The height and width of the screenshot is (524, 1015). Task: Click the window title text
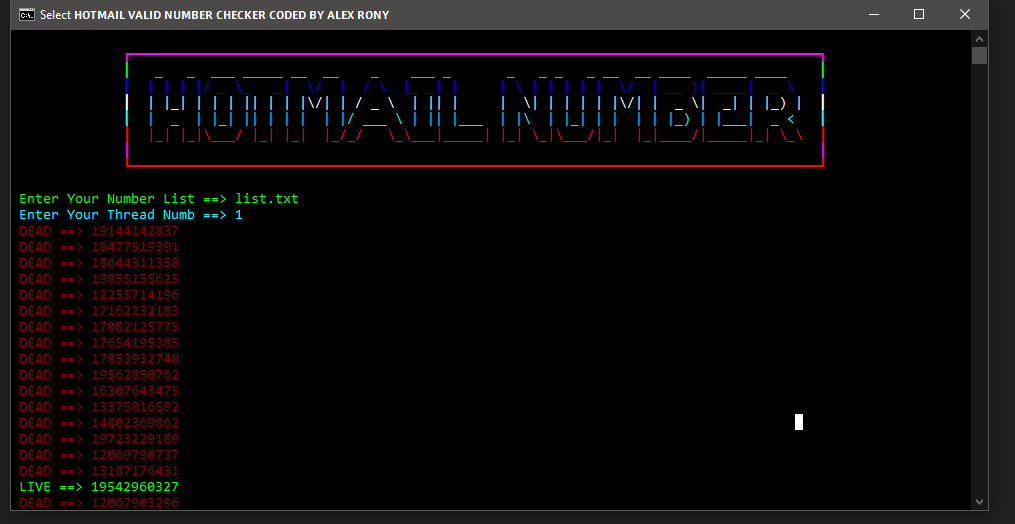click(x=214, y=14)
